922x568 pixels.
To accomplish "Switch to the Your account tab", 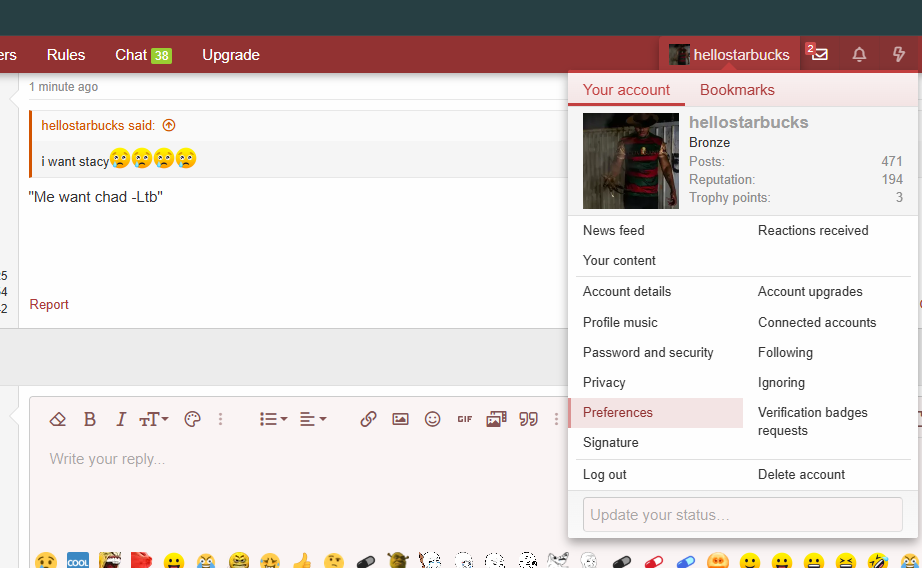I will 626,90.
